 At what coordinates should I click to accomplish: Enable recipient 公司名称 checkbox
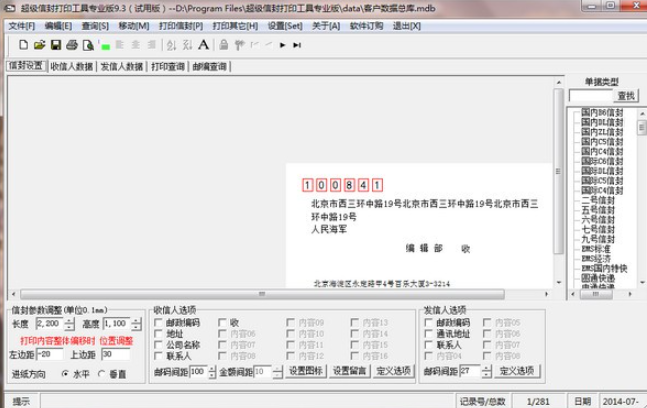pos(158,344)
